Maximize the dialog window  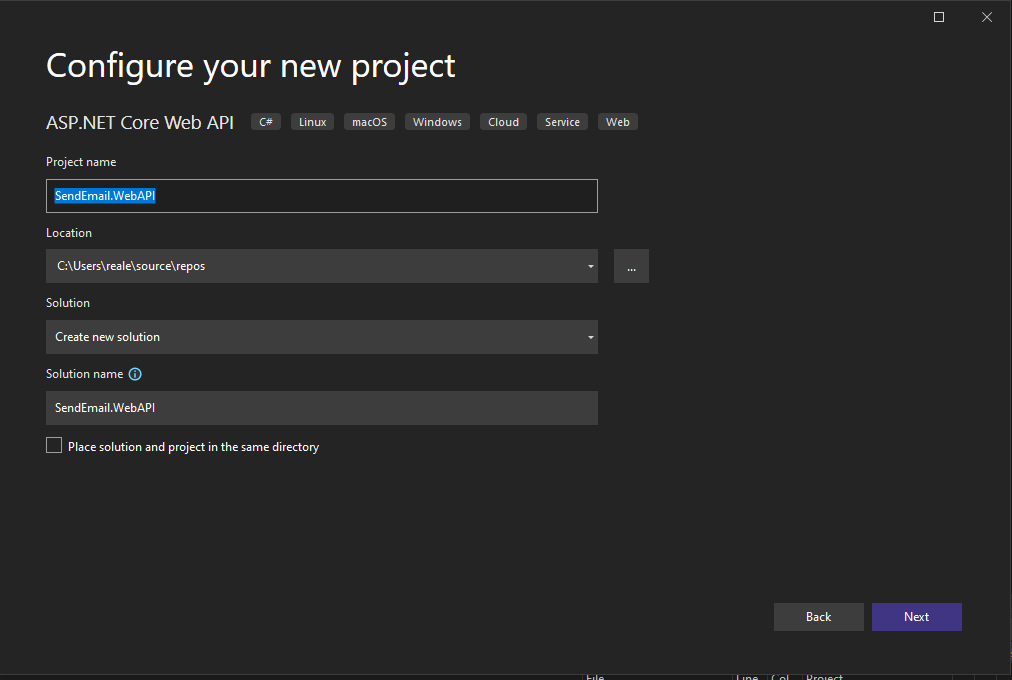(x=938, y=17)
